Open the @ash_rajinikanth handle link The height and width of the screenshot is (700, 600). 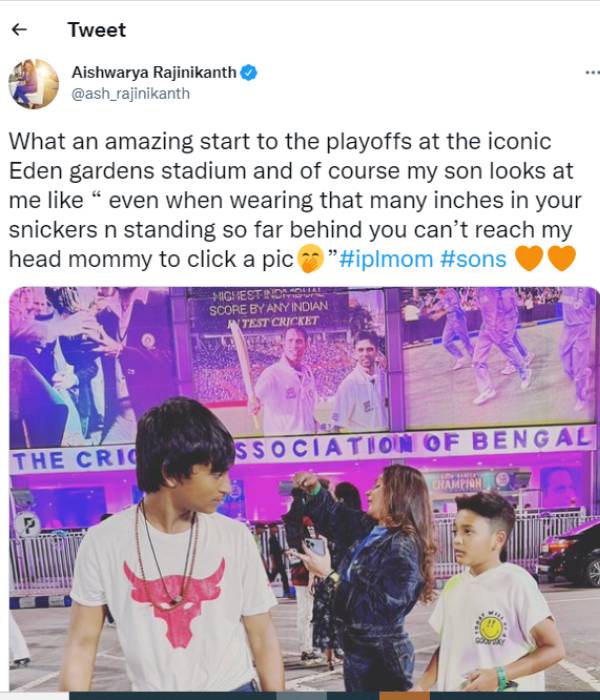(x=130, y=94)
